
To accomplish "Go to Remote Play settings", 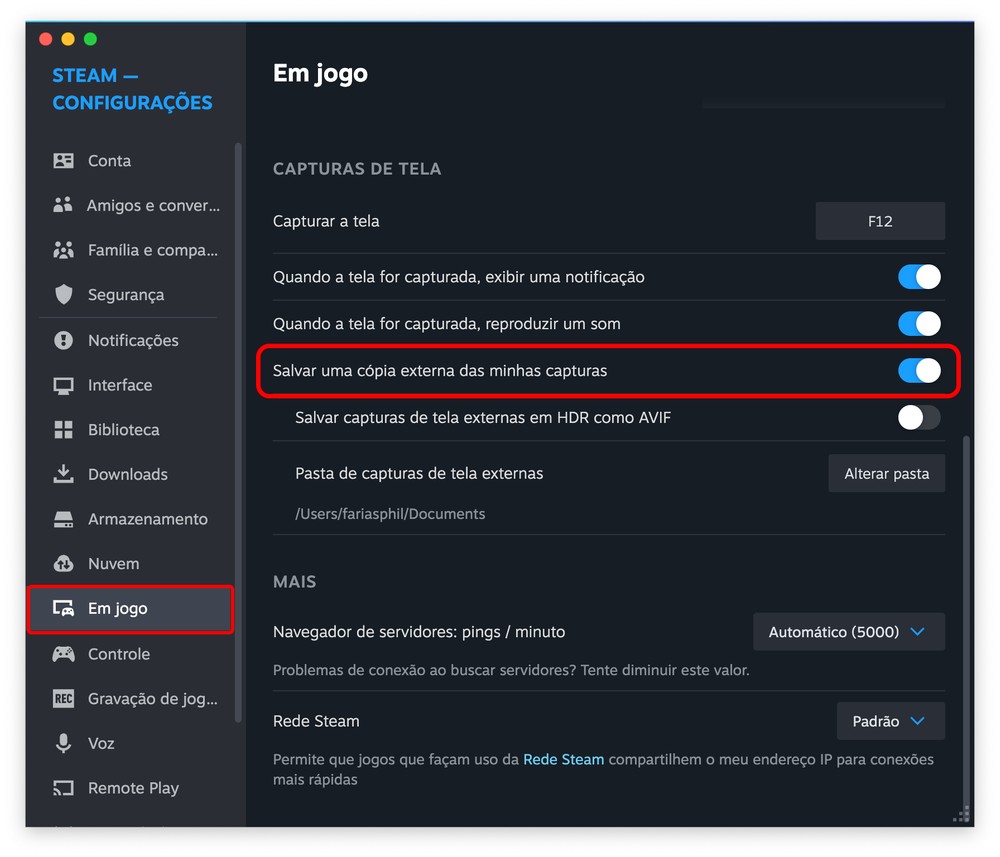I will 130,788.
